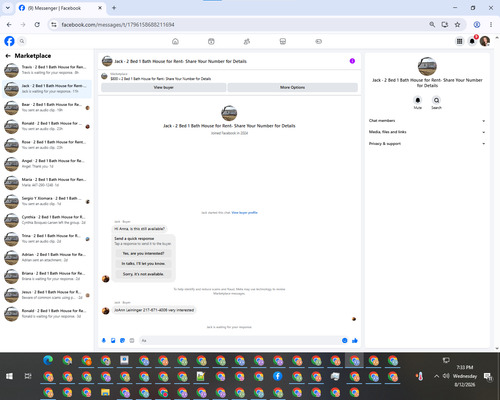The image size is (500, 400).
Task: Open Chrome profile icon in toolbar
Action: point(477,25)
